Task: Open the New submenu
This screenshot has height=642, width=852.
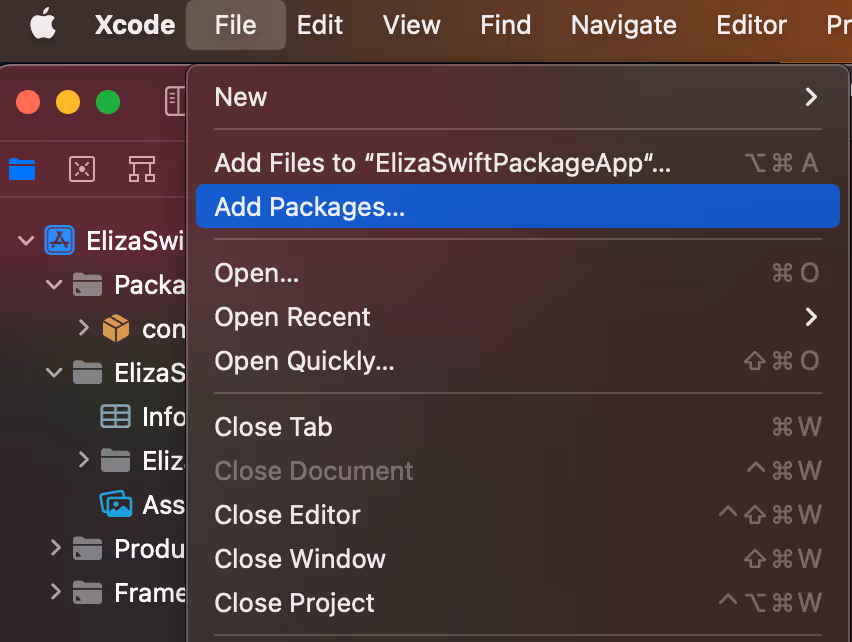Action: [x=241, y=97]
